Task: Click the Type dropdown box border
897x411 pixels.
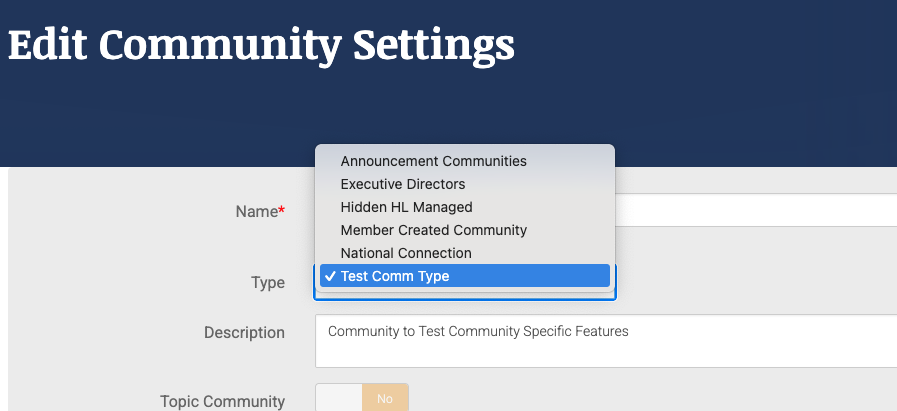Action: click(465, 297)
